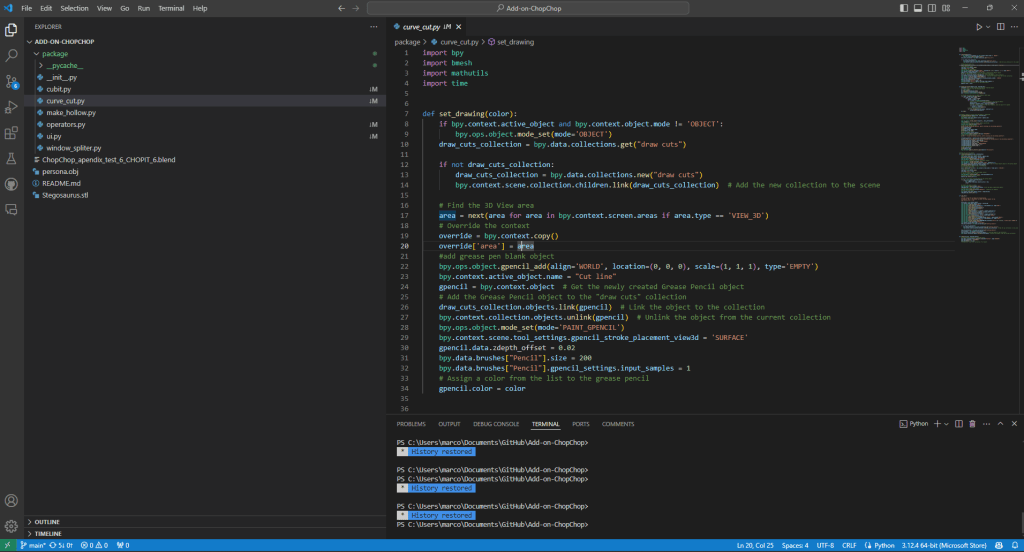
Task: Open the Extensions view
Action: 12,133
